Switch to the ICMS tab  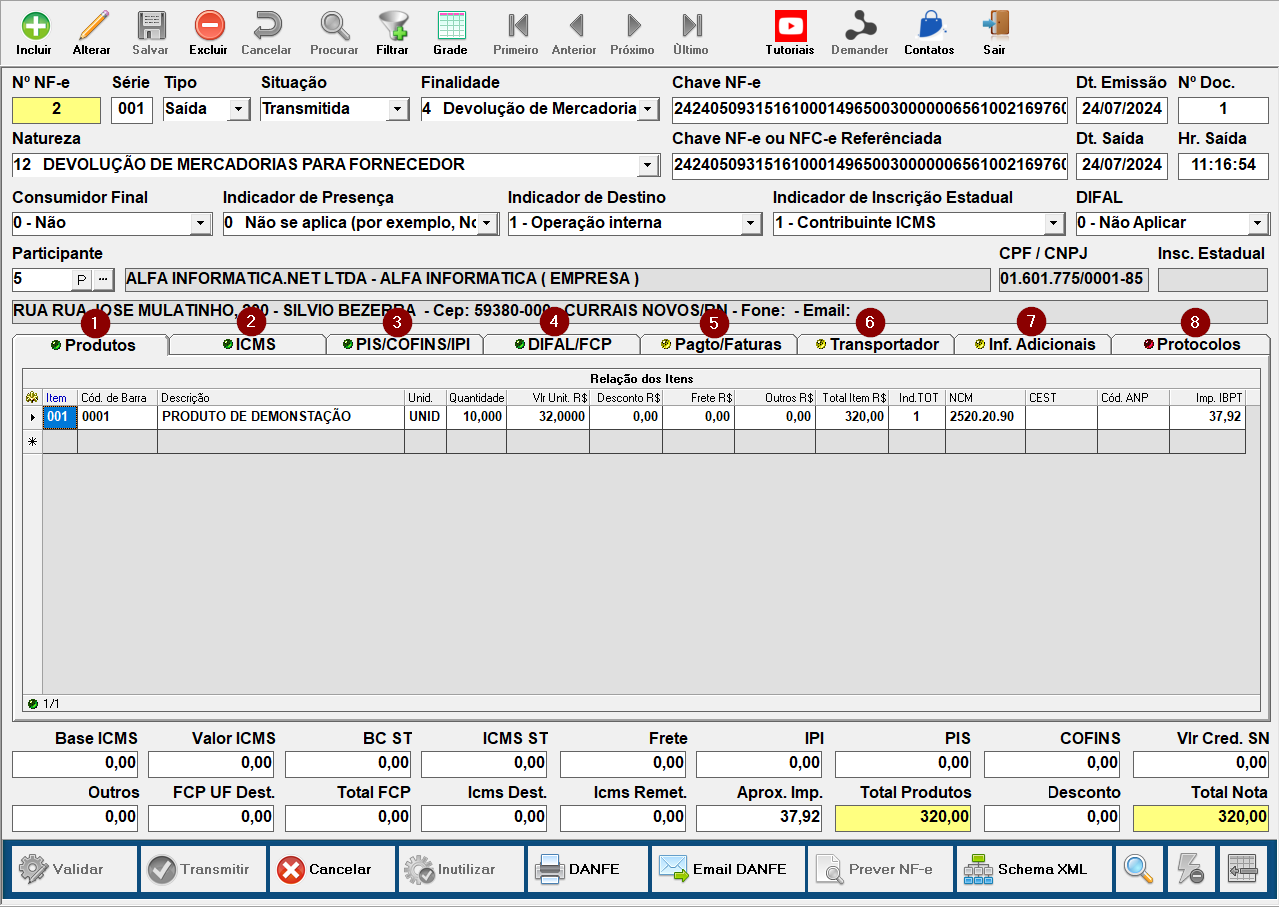click(x=248, y=345)
